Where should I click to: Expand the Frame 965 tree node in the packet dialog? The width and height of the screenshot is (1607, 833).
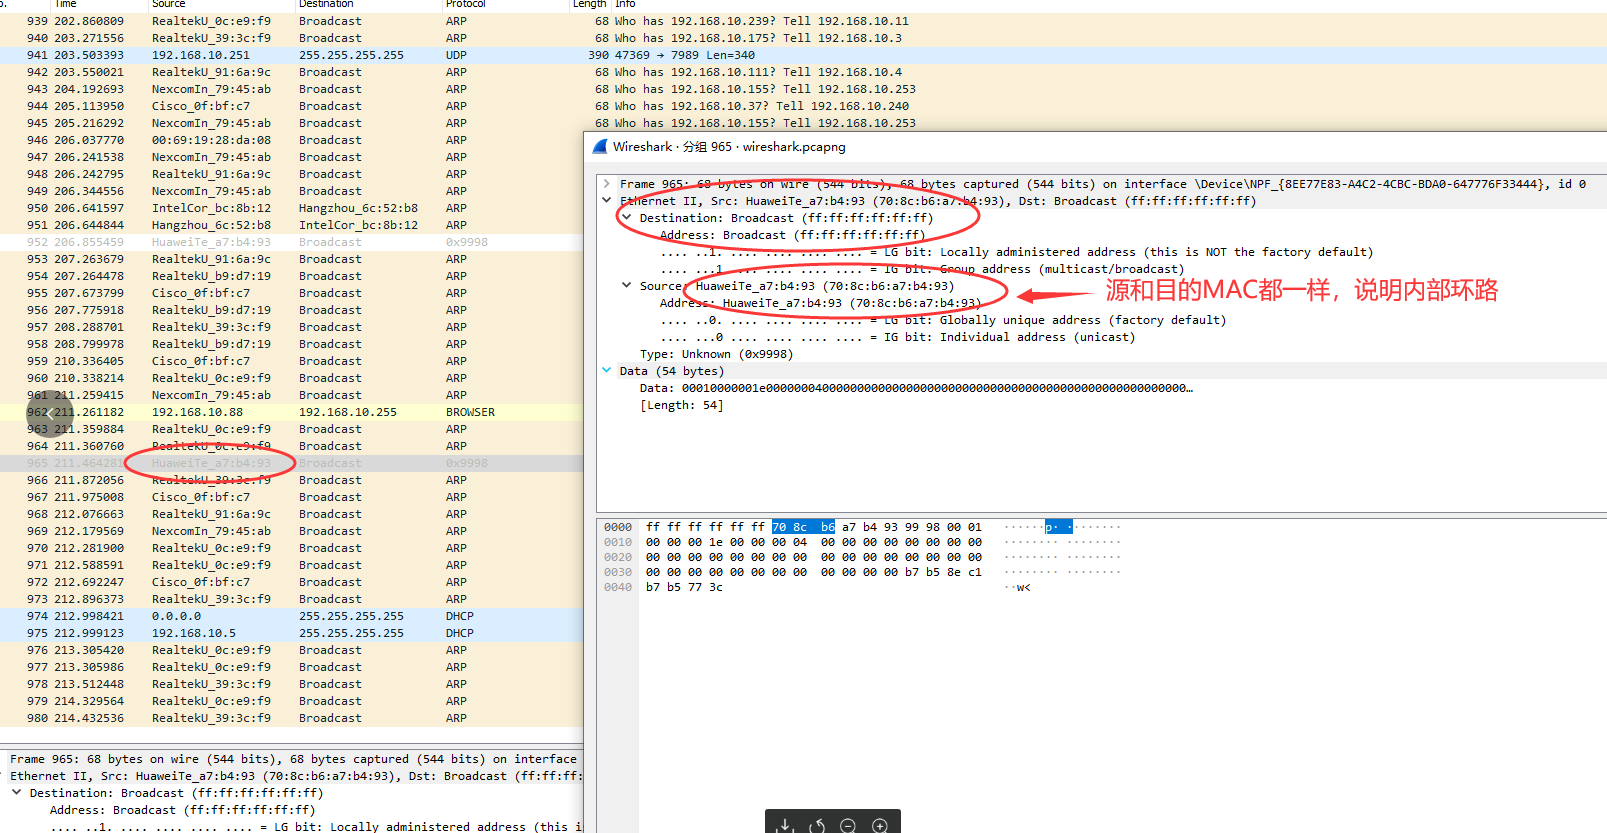(x=606, y=184)
